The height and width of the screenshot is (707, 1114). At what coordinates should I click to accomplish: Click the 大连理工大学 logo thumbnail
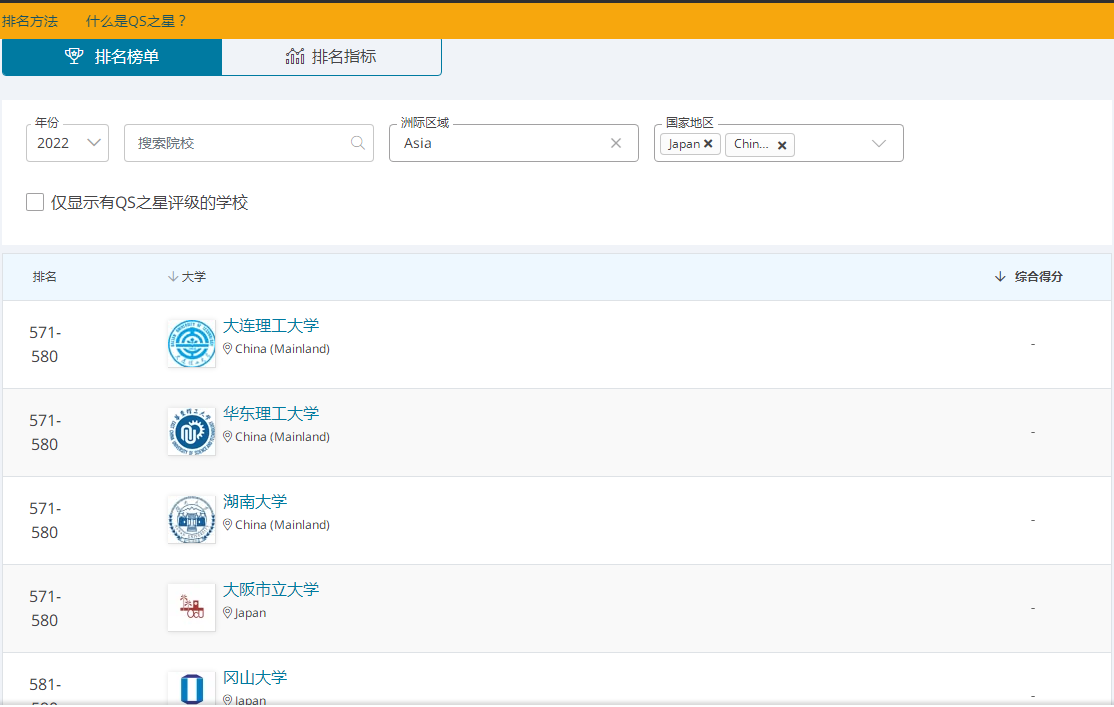coord(192,343)
